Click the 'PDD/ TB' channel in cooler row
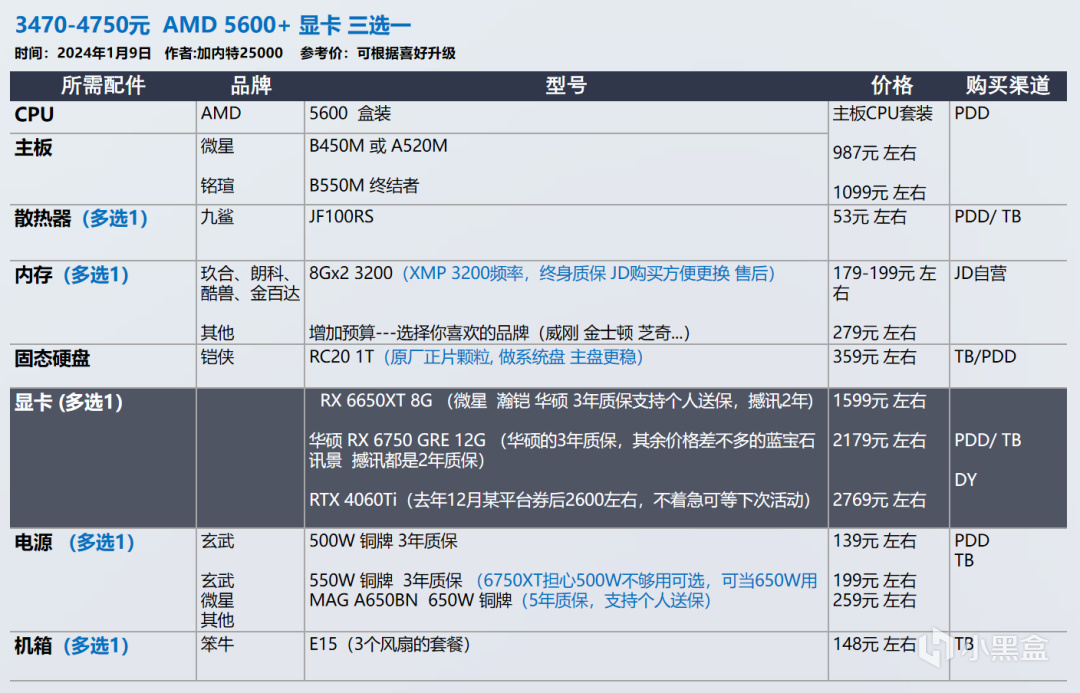The image size is (1080, 693). [x=988, y=217]
